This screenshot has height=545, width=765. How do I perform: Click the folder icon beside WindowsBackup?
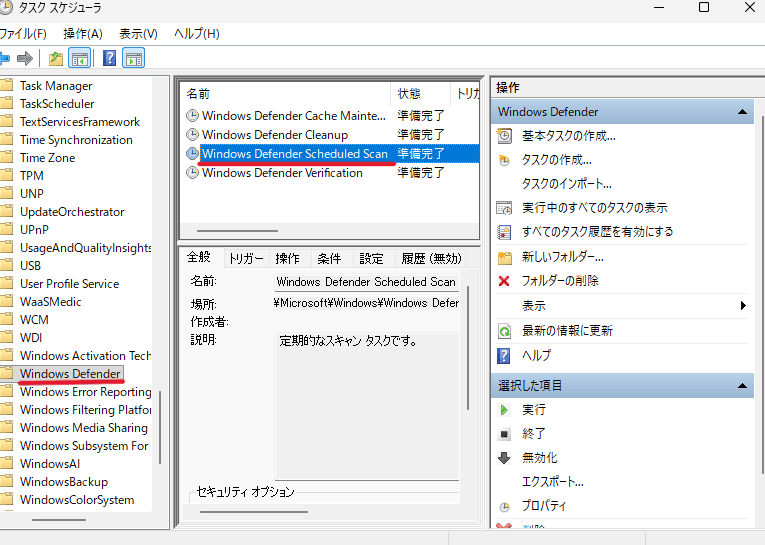point(6,482)
